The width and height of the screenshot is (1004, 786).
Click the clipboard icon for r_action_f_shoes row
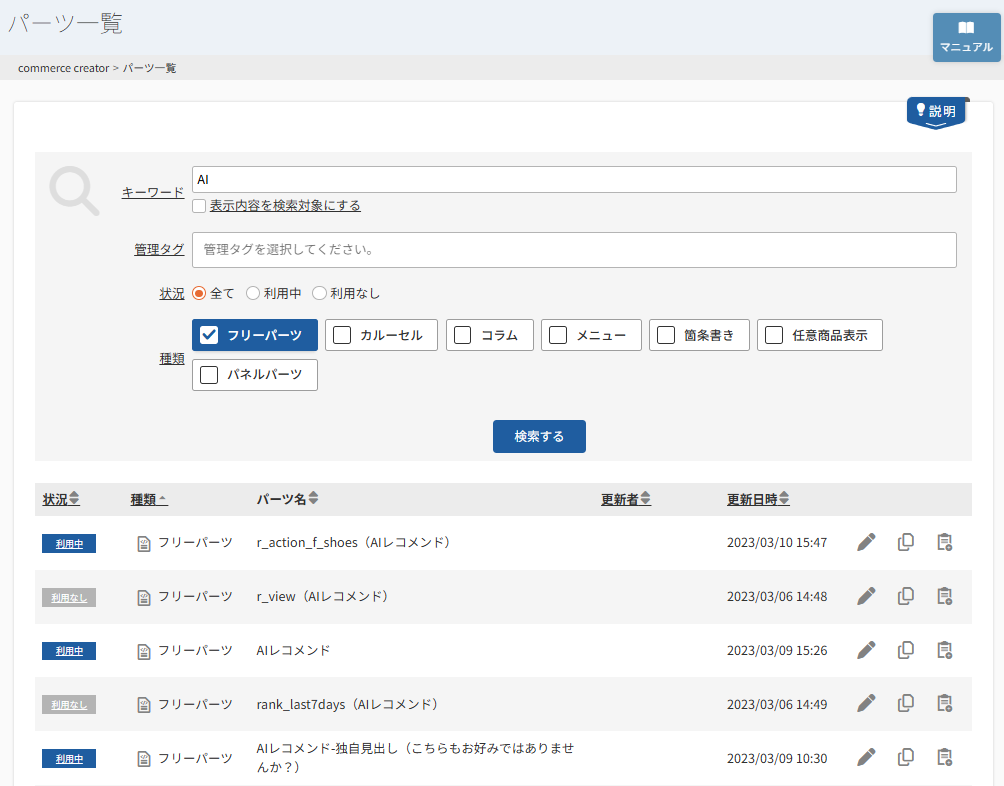click(x=944, y=542)
